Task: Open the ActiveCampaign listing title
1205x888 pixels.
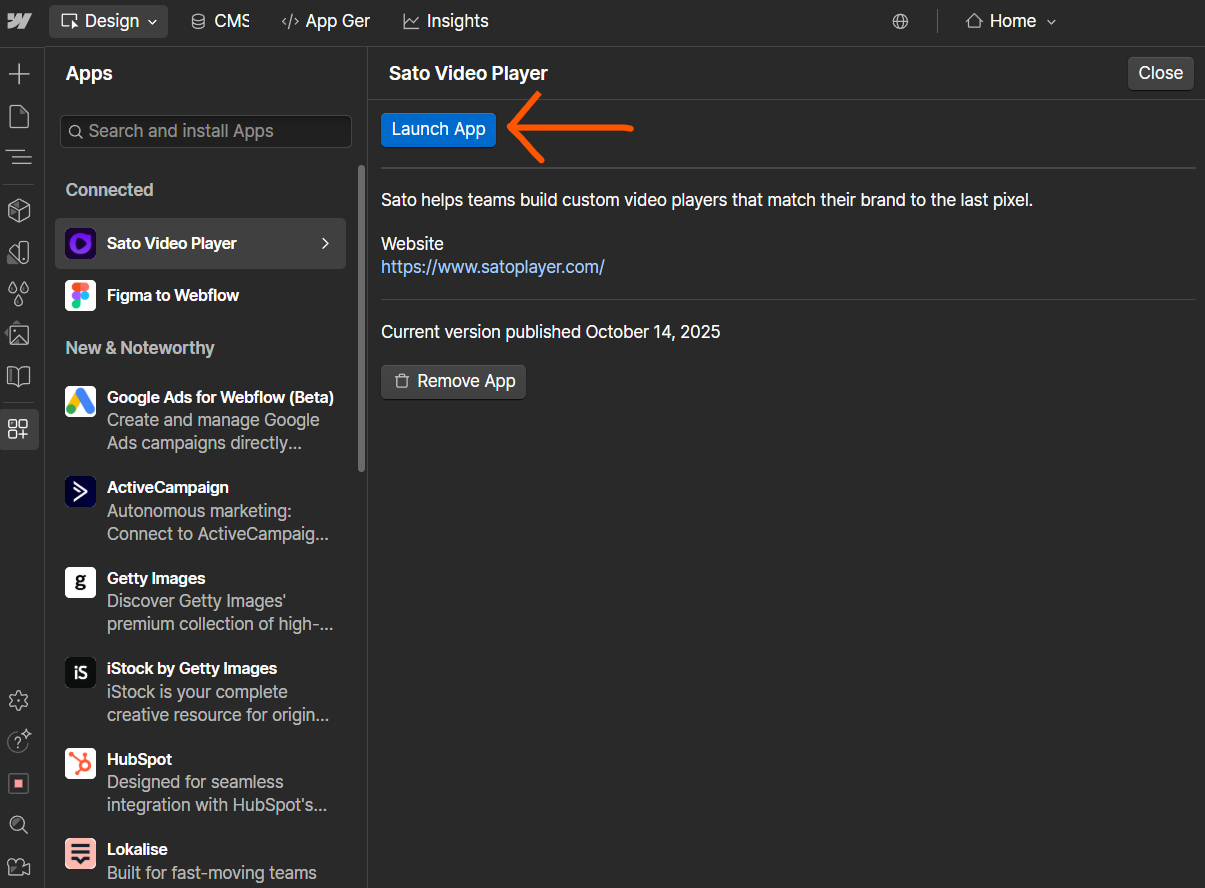Action: tap(168, 487)
